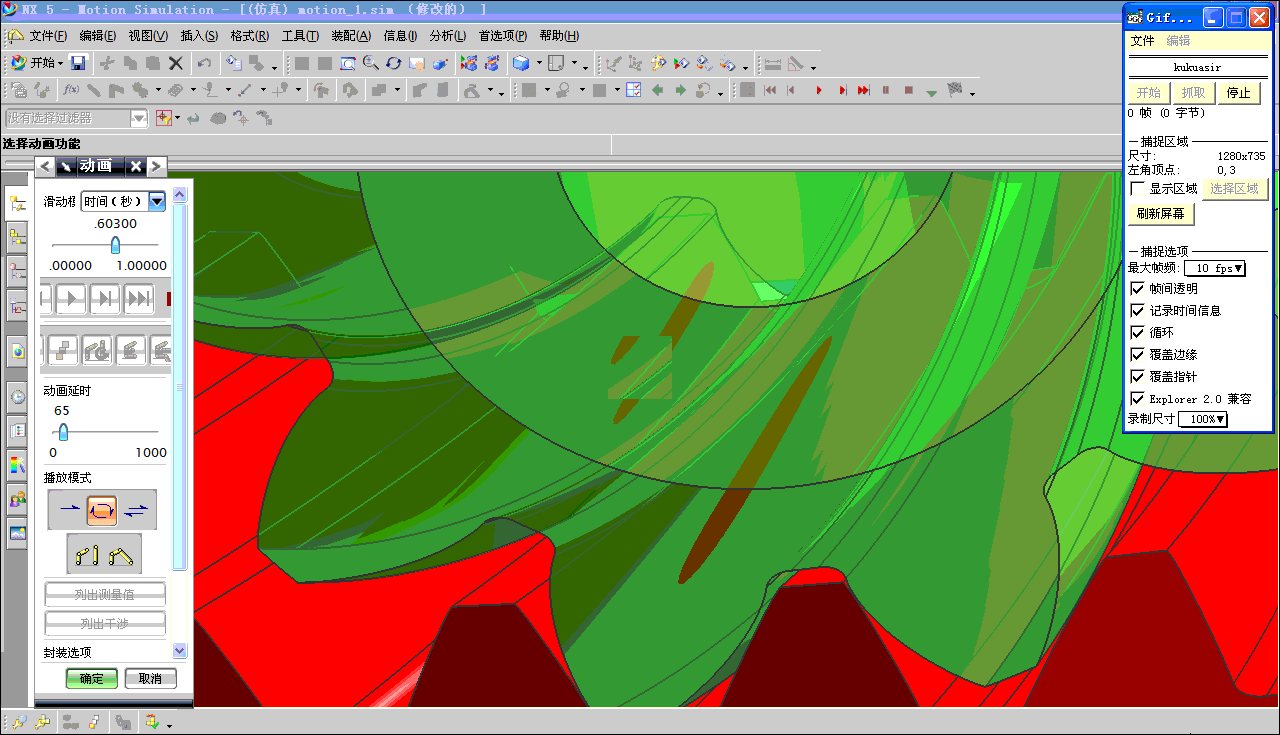Click the selection filter funnel icon
1280x735 pixels.
(x=164, y=118)
